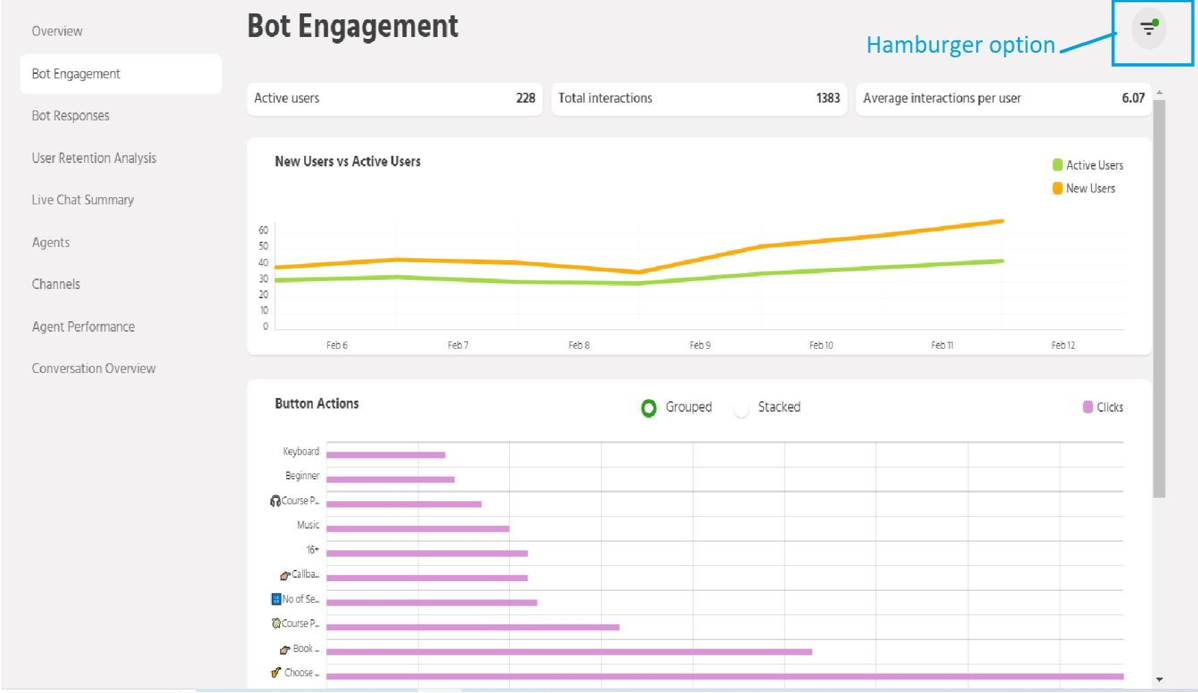Viewport: 1198px width, 693px height.
Task: Open the hamburger filter icon
Action: [1148, 29]
